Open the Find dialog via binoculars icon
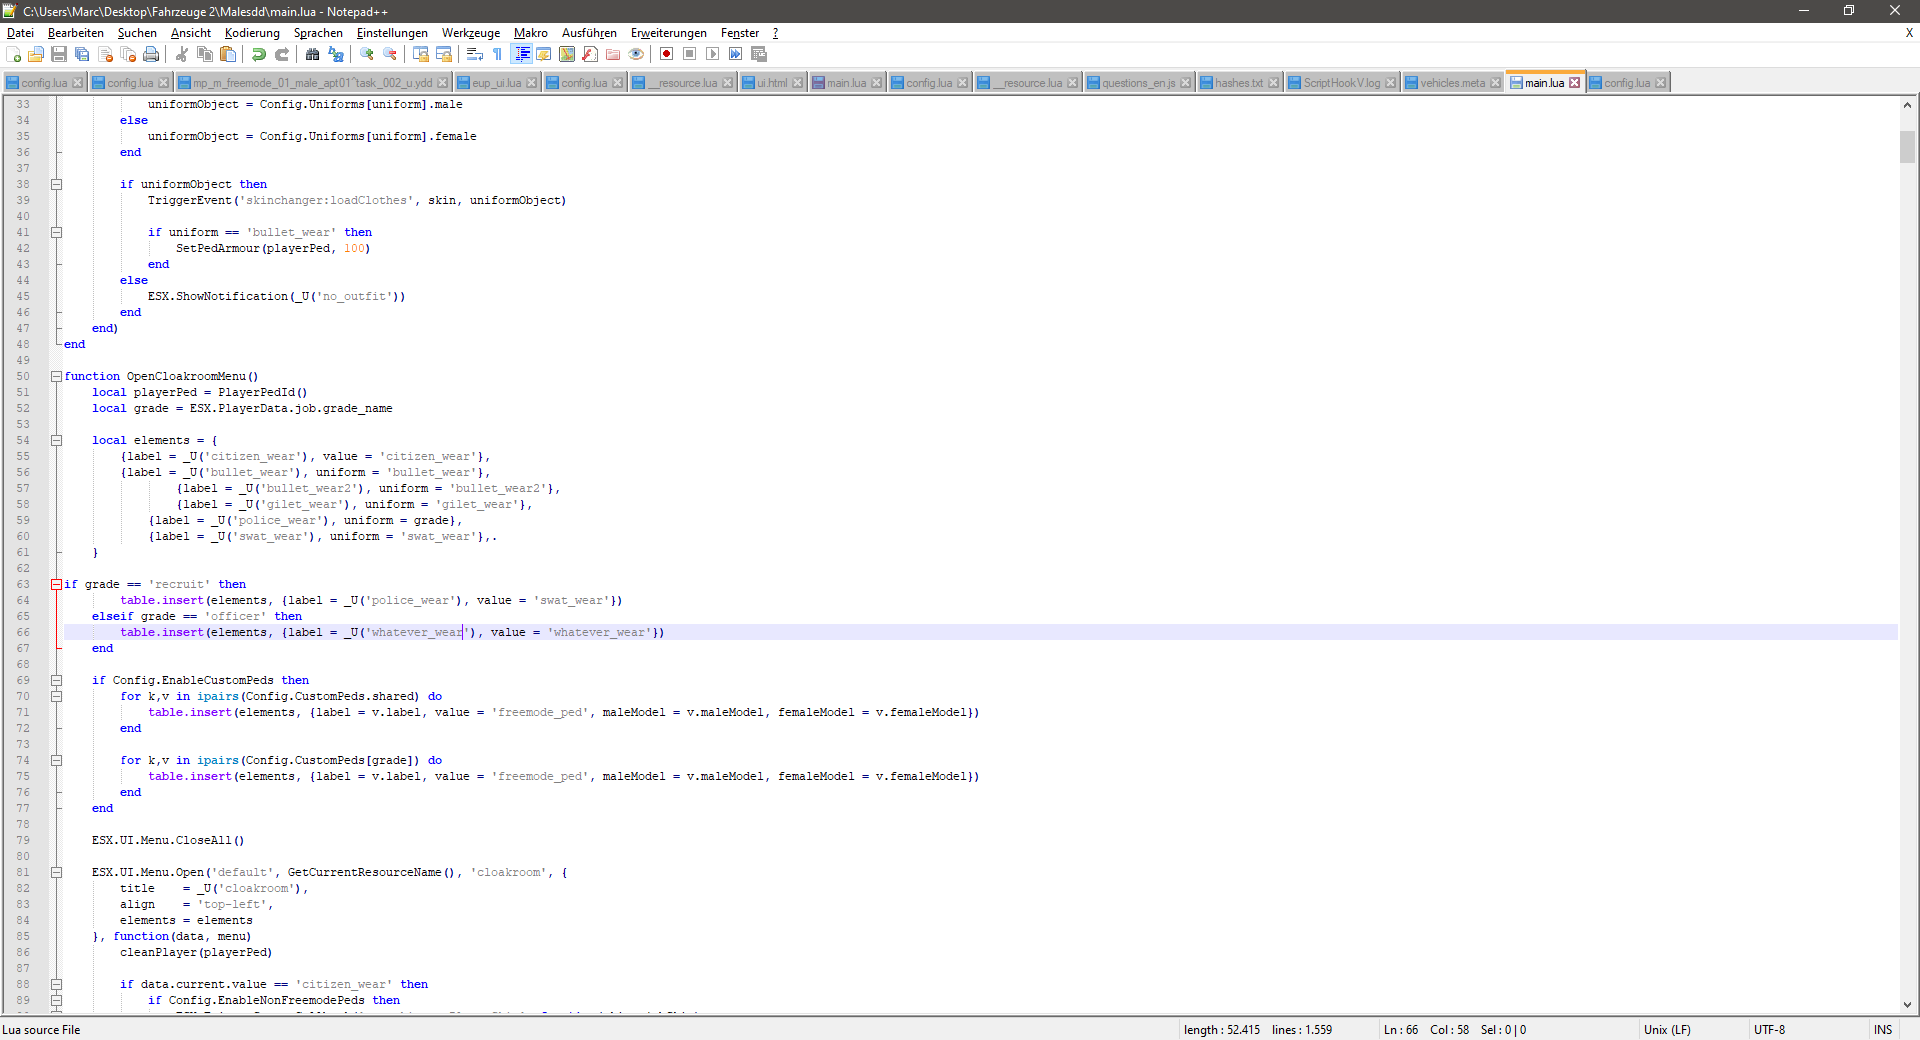The image size is (1920, 1040). (311, 55)
